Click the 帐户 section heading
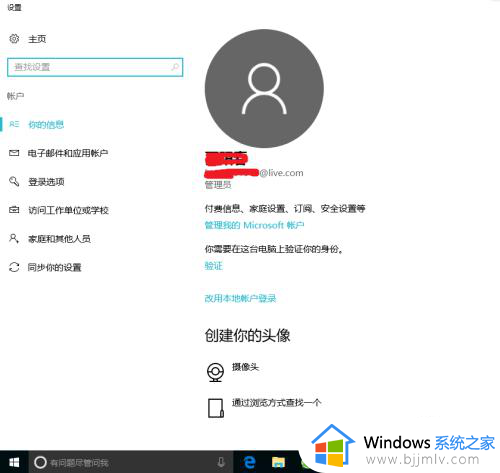The image size is (500, 473). [15, 96]
